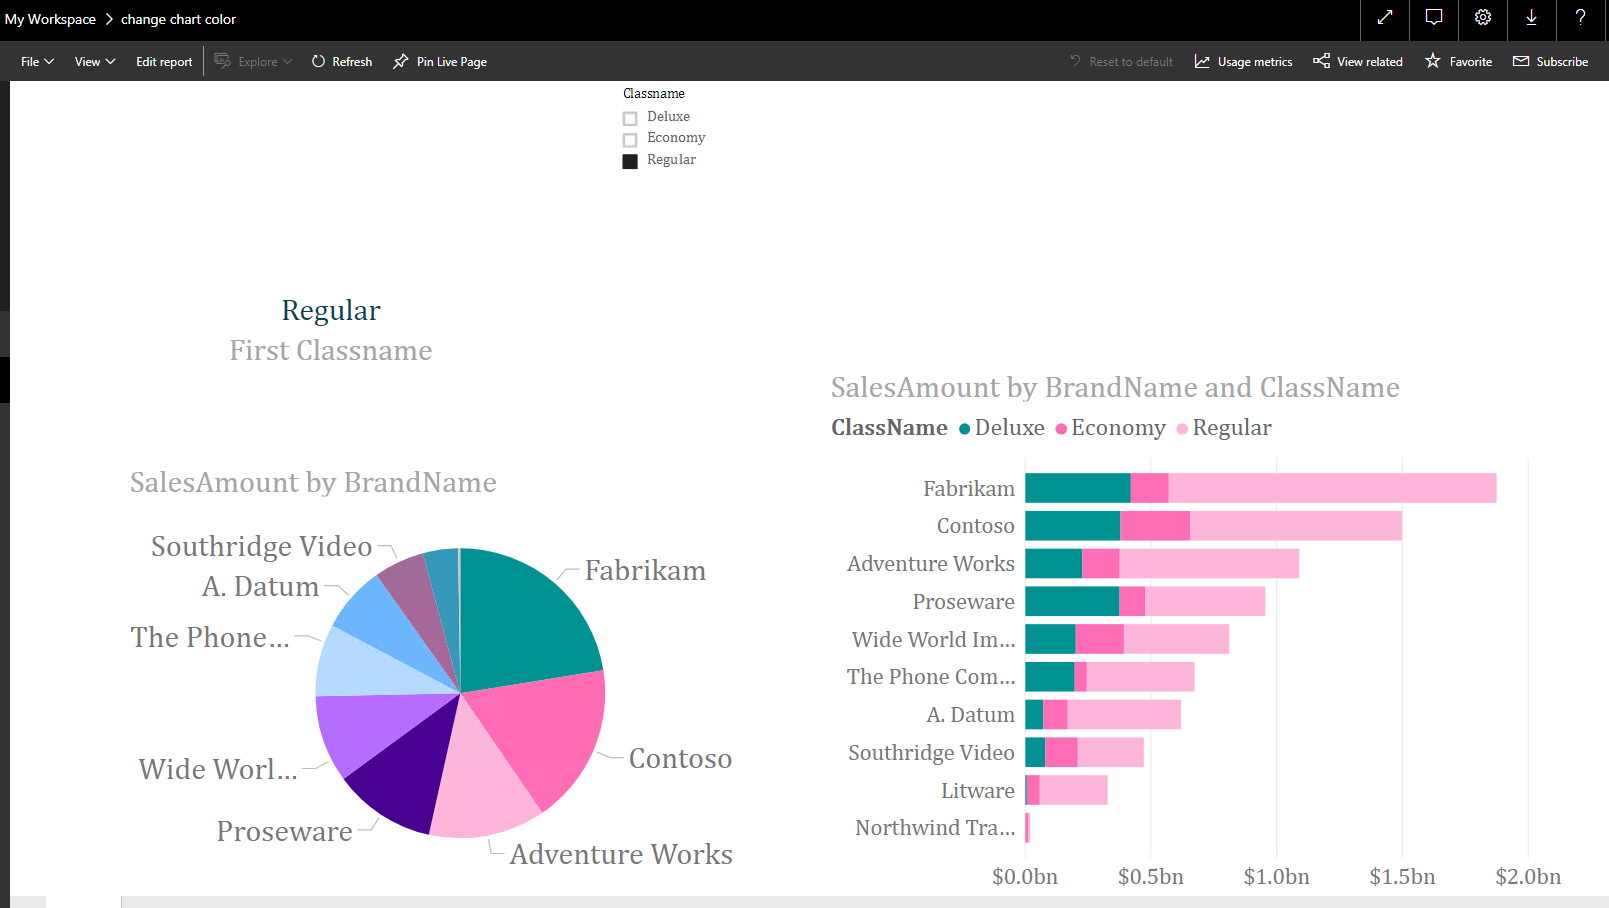Click the Subscribe envelope icon
The height and width of the screenshot is (908, 1609).
(1521, 61)
